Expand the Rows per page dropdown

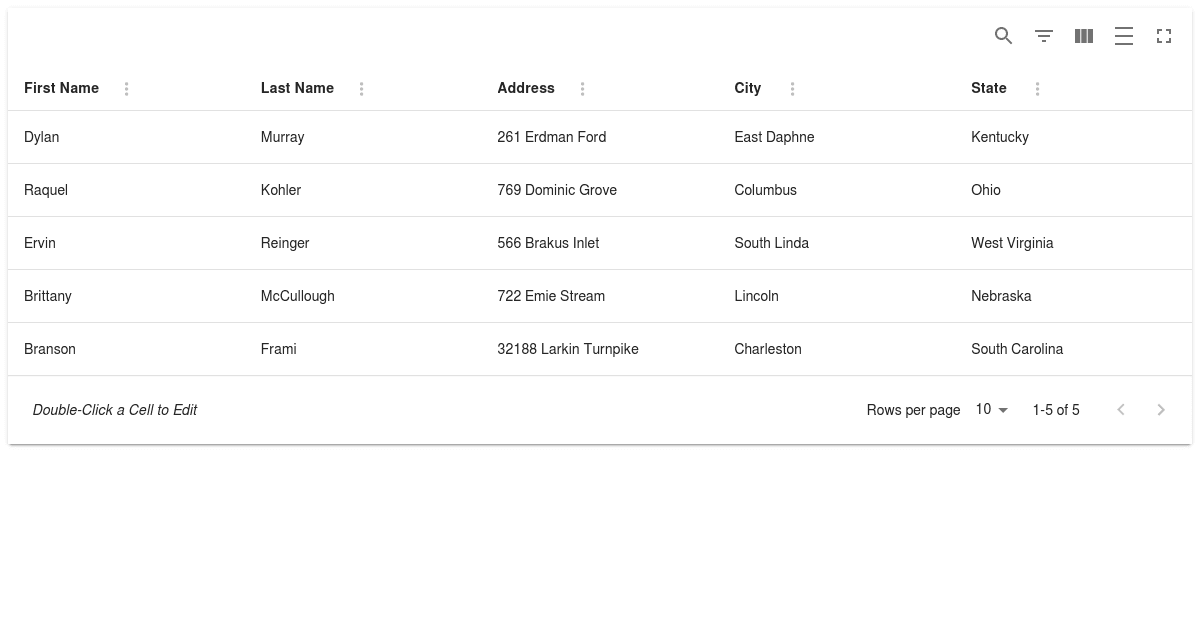click(x=993, y=410)
